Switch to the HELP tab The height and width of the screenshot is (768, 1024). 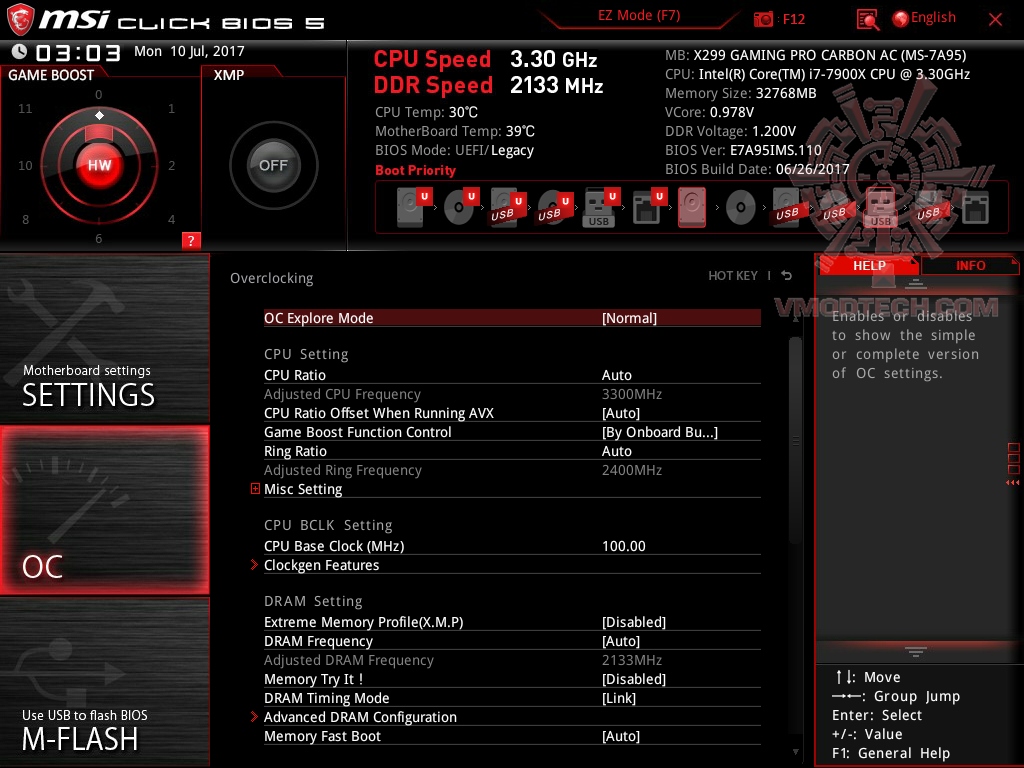point(869,266)
